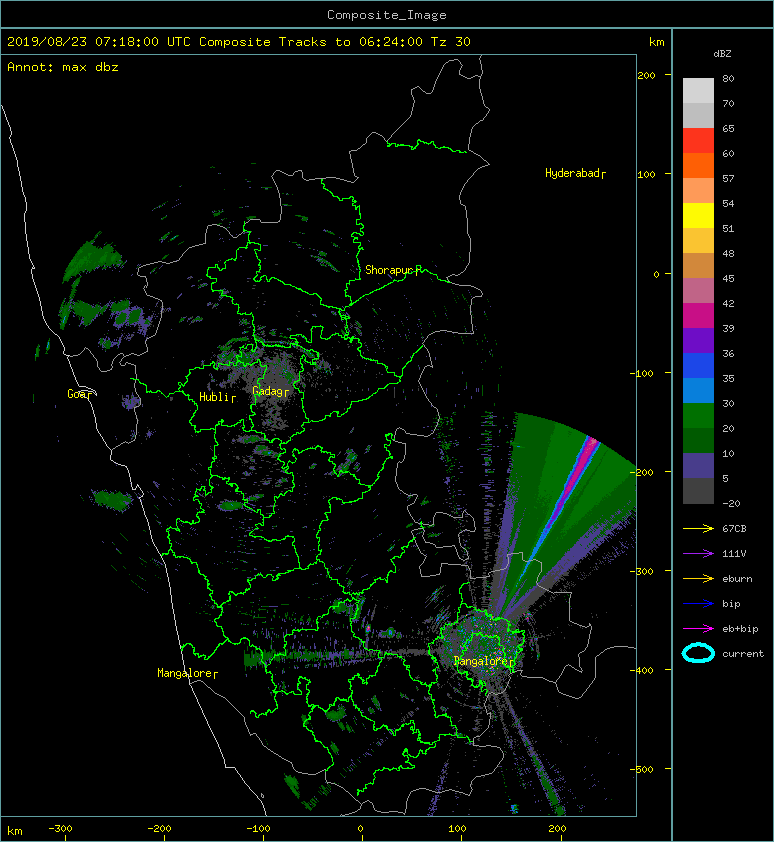774x842 pixels.
Task: Click the Gadag city label
Action: coord(269,391)
